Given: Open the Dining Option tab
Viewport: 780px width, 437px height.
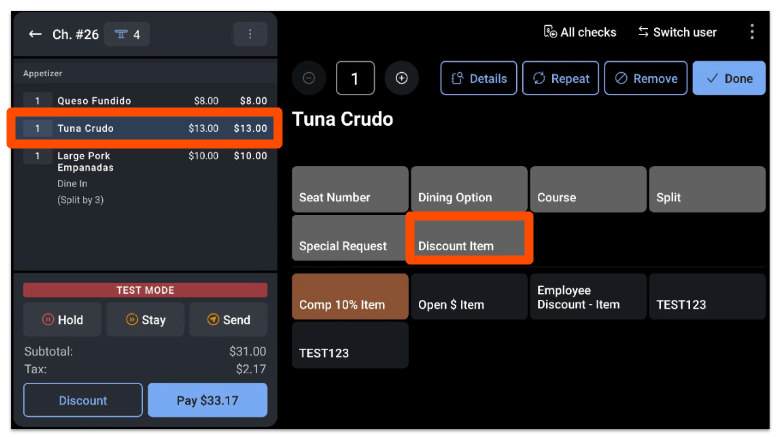Looking at the screenshot, I should [468, 189].
